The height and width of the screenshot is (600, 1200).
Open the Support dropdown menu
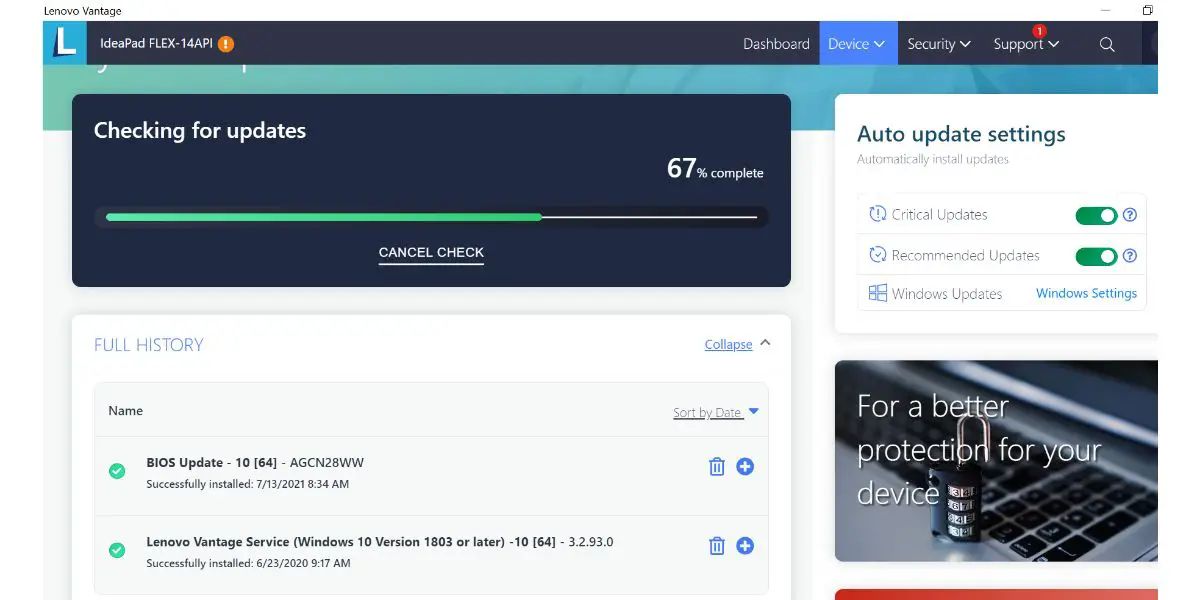1026,44
